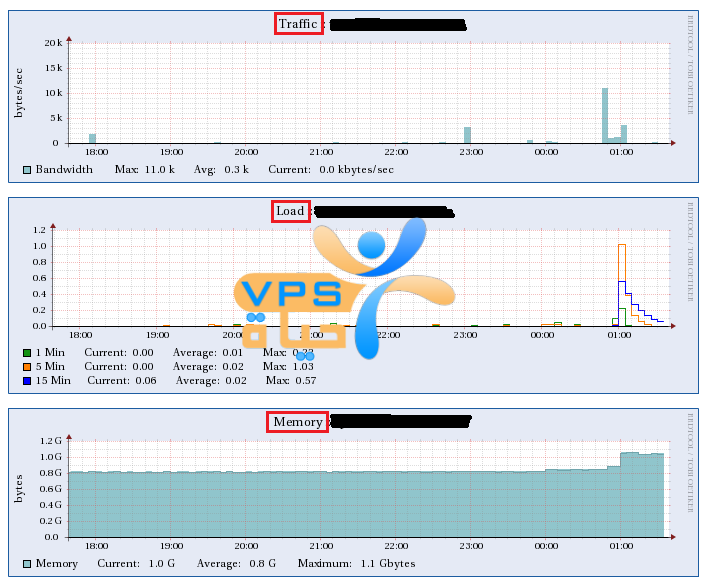This screenshot has width=710, height=582.
Task: Click "Average: 0.02" in the 15 Min row
Action: pyautogui.click(x=211, y=381)
